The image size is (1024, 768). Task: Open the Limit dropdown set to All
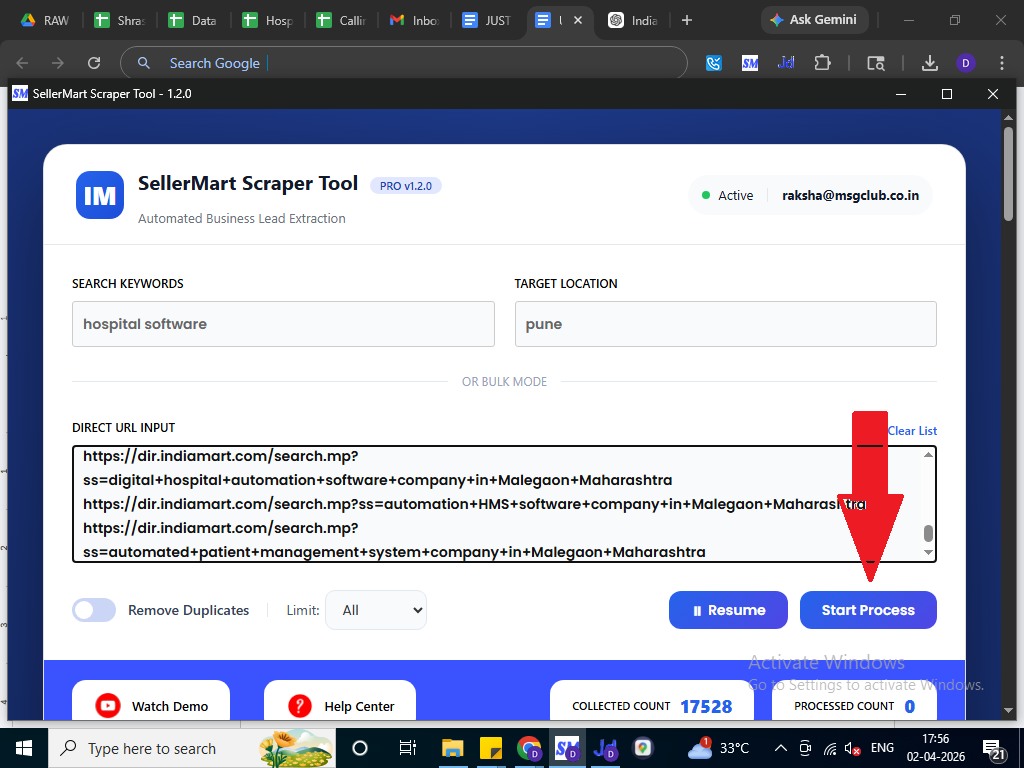(x=376, y=610)
